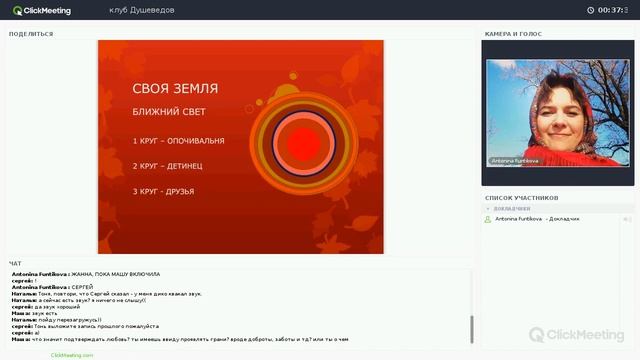Collapse the ДОКЛАДЧИКИ group triangle

488,209
